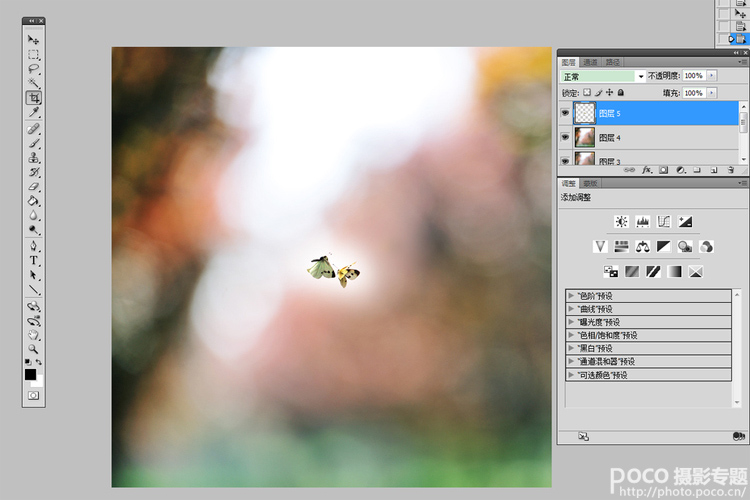This screenshot has height=500, width=750.
Task: Select the Crop tool
Action: pos(33,98)
